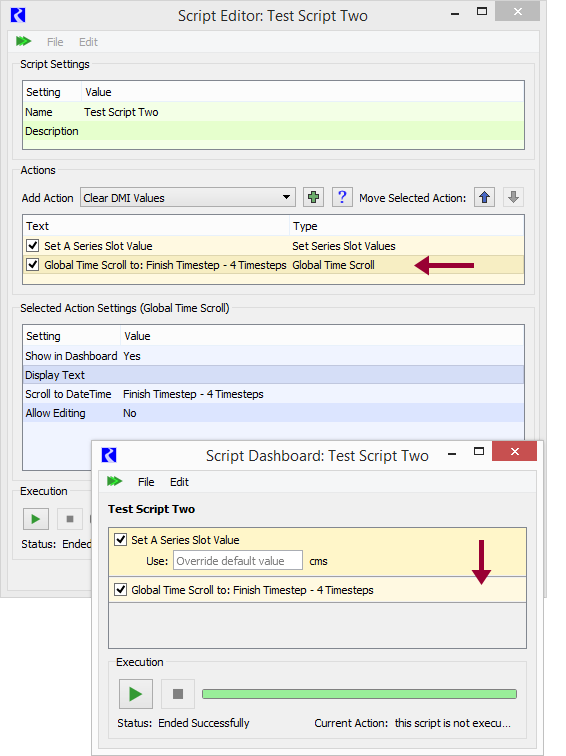Open the Edit menu in Script Dashboard

click(x=179, y=482)
